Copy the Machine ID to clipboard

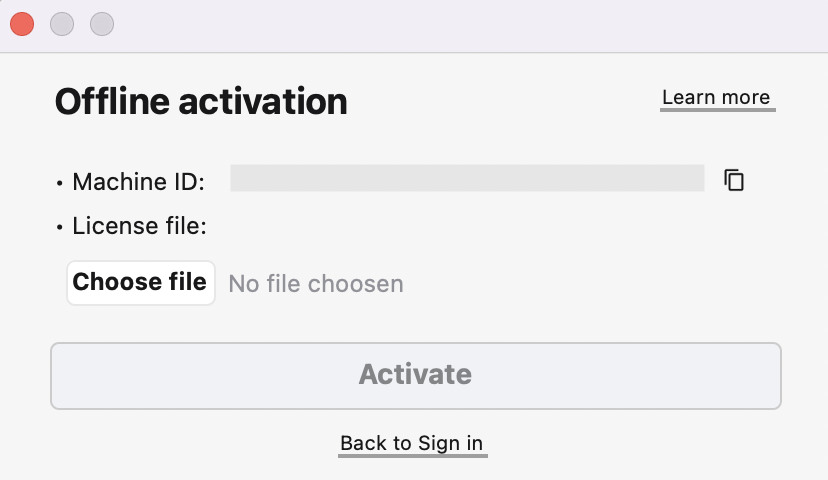point(734,180)
